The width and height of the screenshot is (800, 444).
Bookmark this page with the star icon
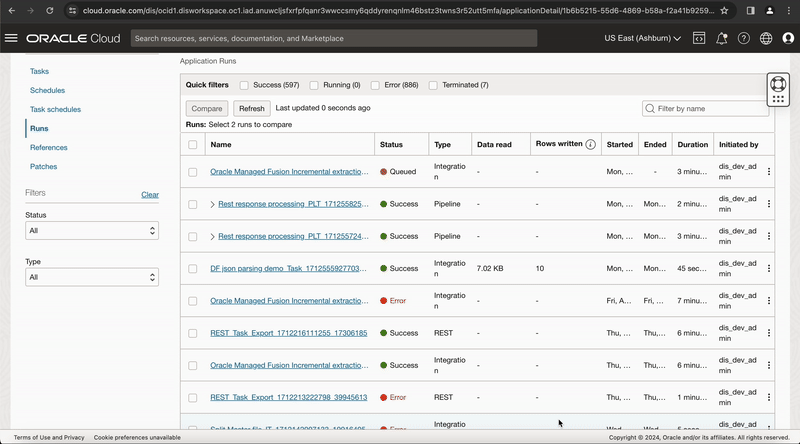tap(724, 10)
